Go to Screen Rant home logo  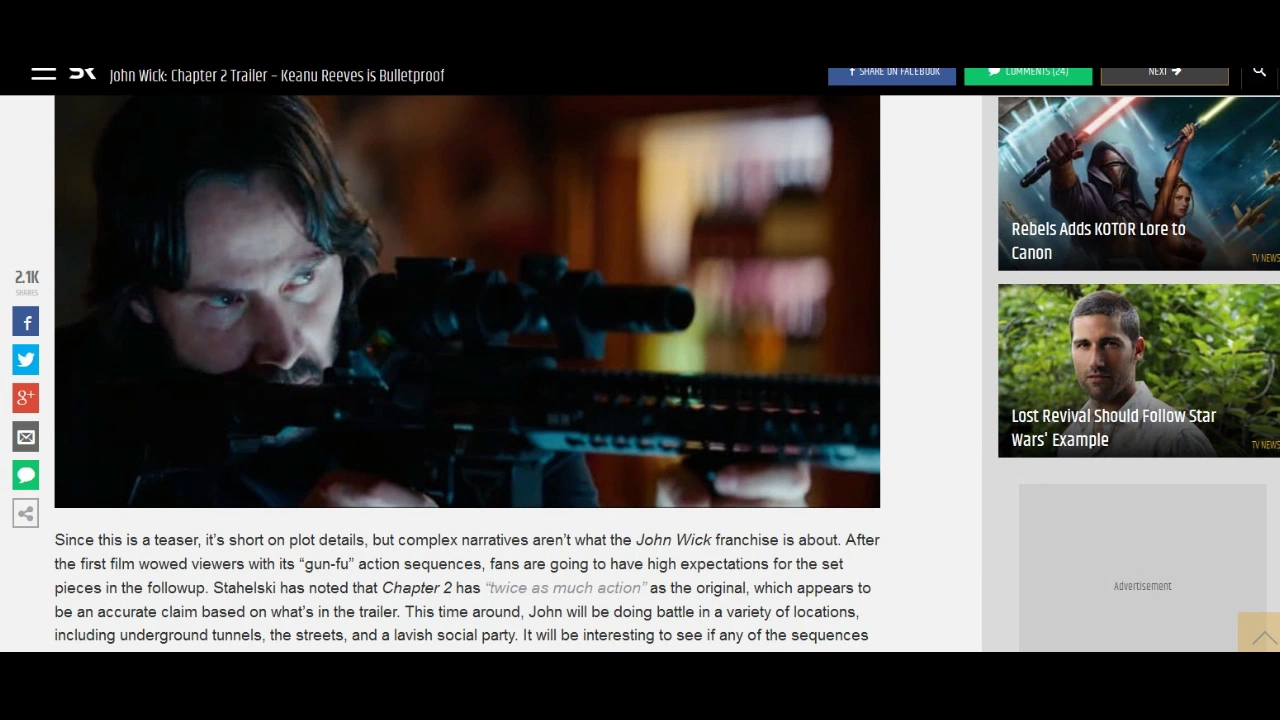coord(82,74)
